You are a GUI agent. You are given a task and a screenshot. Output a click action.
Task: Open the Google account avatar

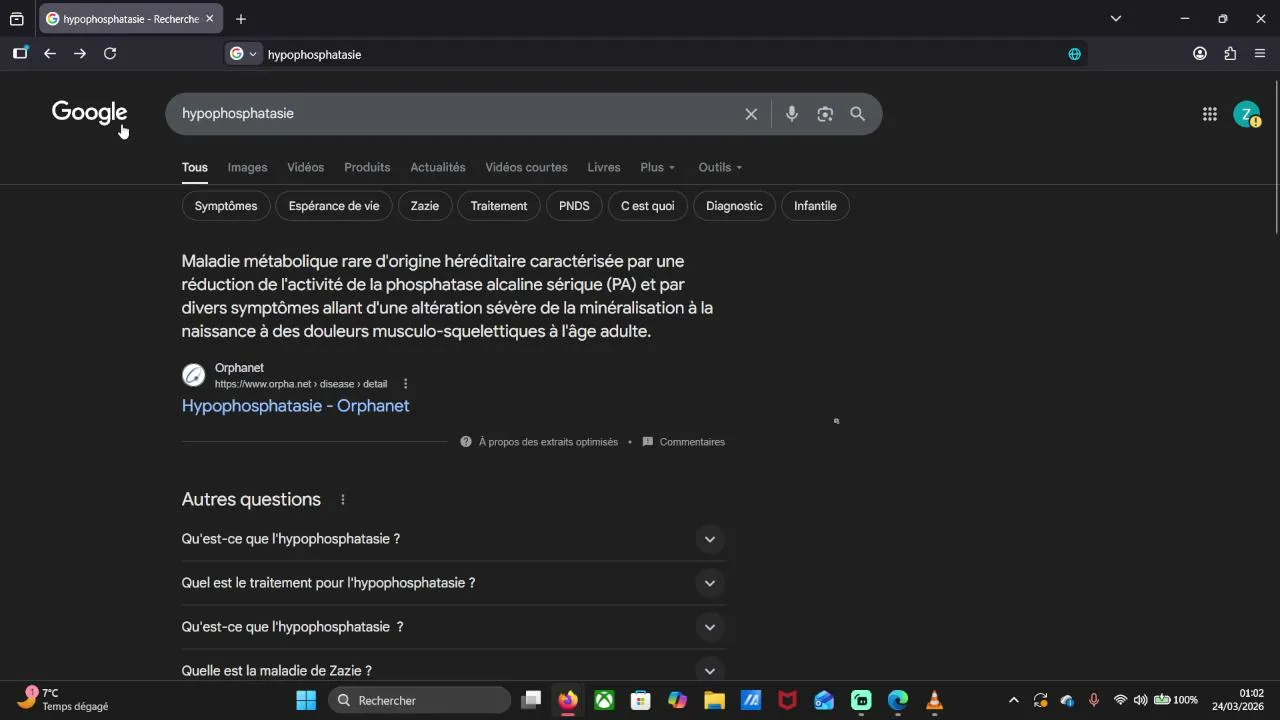coord(1246,114)
